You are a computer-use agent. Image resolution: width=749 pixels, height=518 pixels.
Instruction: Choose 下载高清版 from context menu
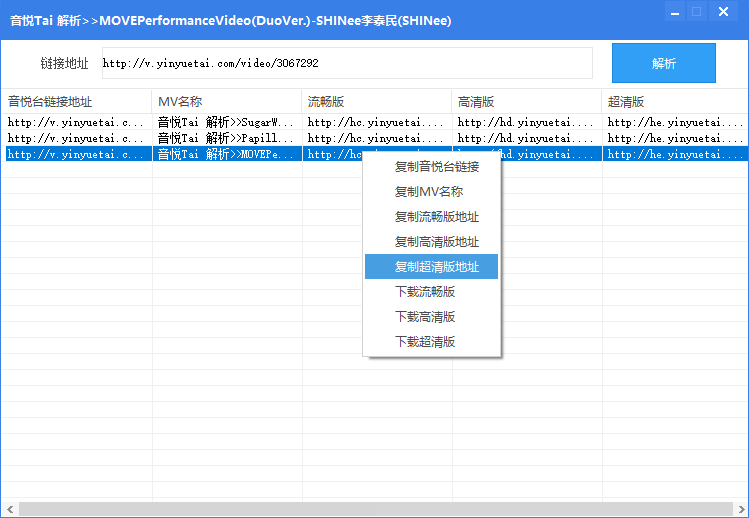point(424,317)
